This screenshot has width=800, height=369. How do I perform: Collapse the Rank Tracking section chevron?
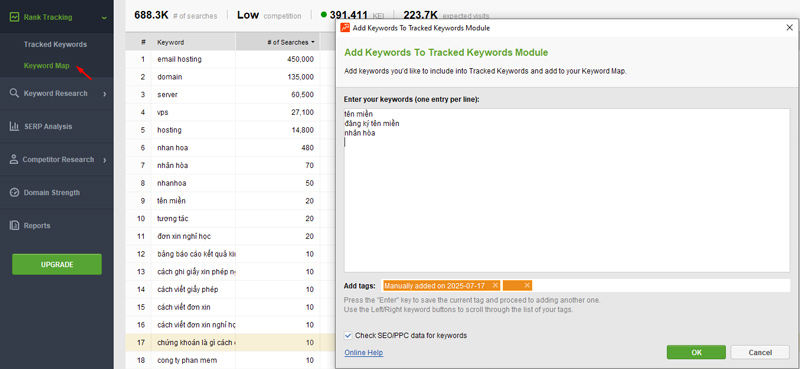(104, 17)
